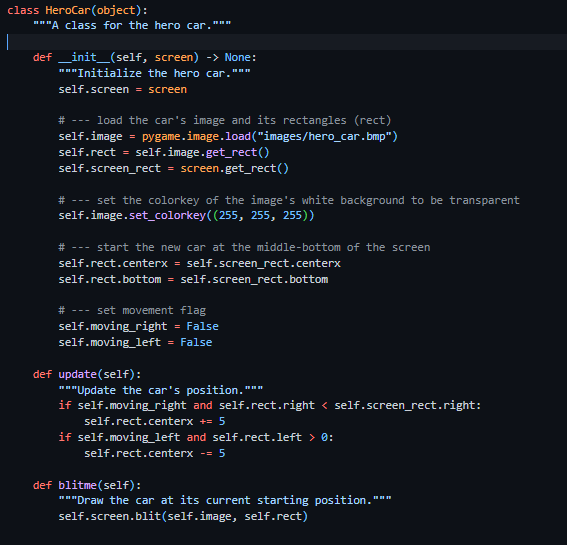Click the colorkey comment line
This screenshot has width=567, height=545.
[x=289, y=200]
